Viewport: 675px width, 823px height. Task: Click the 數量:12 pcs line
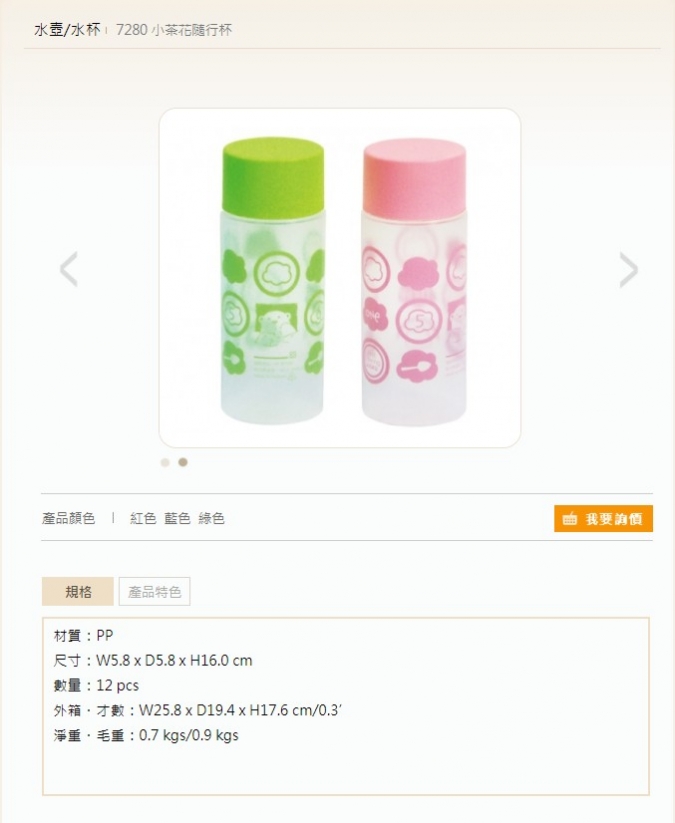[x=96, y=685]
